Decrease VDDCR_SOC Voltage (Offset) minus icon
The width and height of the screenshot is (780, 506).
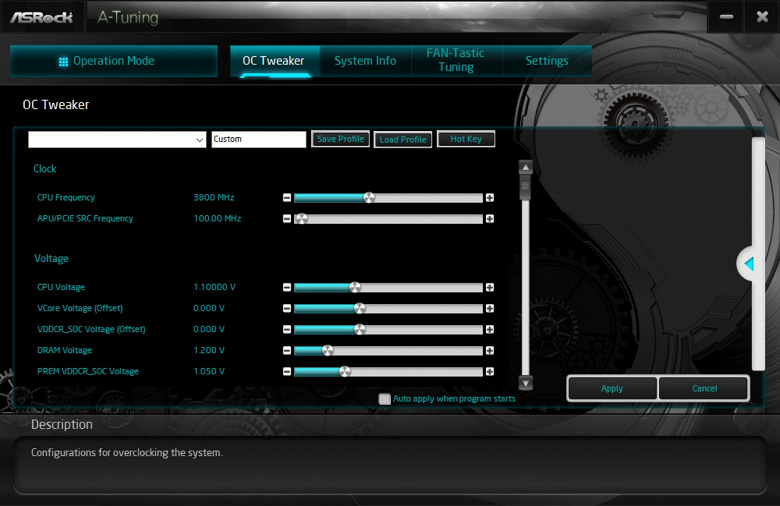(x=287, y=329)
